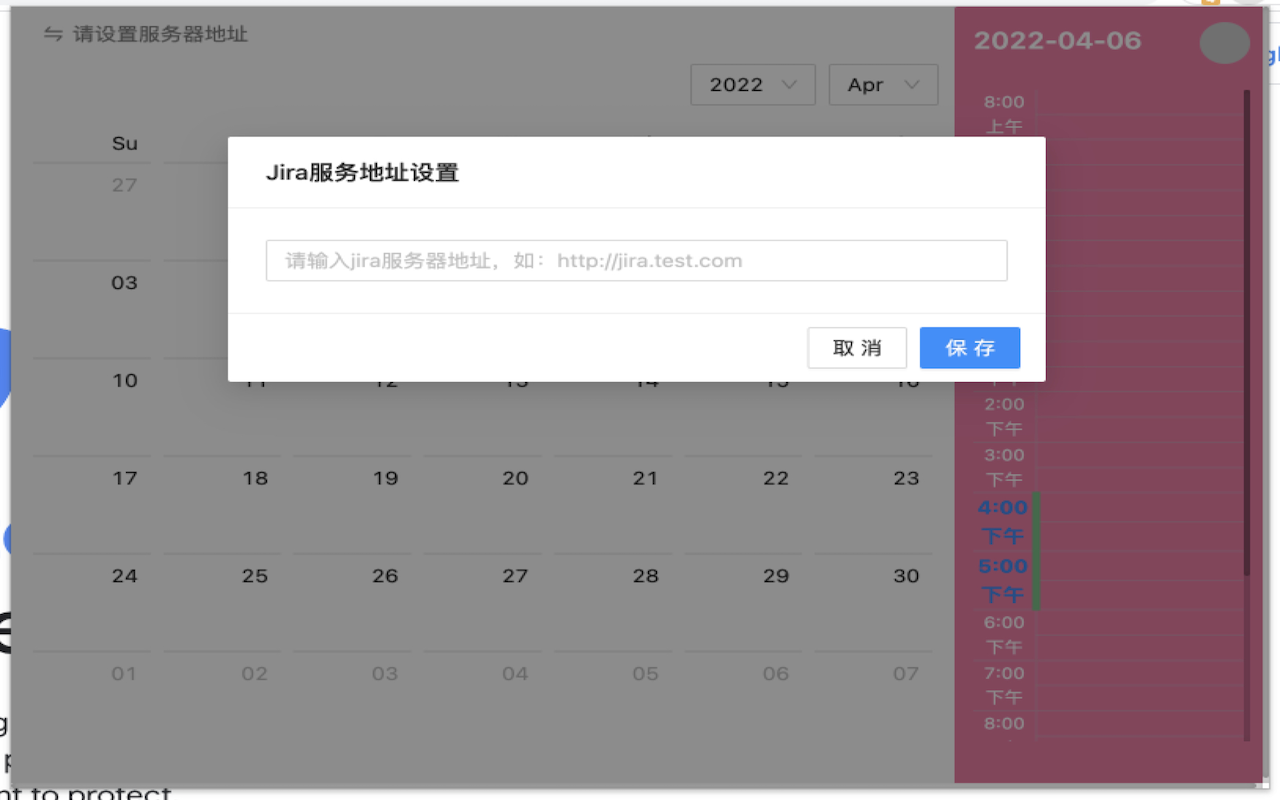Viewport: 1280px width, 800px height.
Task: Click the 6:00 下午 time slot label
Action: pyautogui.click(x=1004, y=634)
